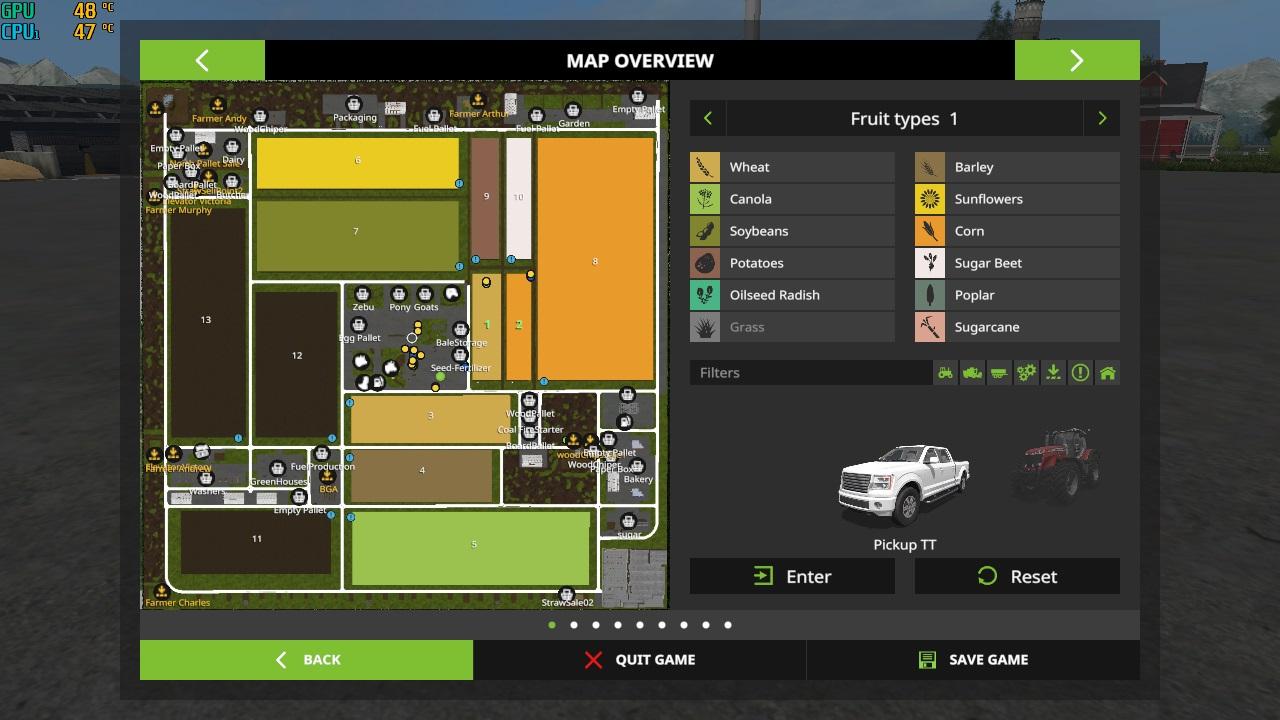Select the second page indicator dot
The width and height of the screenshot is (1280, 720).
pos(574,625)
